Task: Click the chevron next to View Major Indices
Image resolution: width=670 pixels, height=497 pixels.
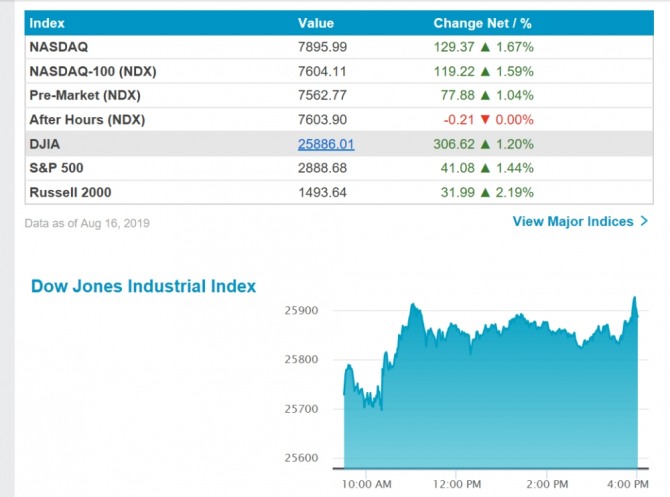Action: tap(644, 221)
